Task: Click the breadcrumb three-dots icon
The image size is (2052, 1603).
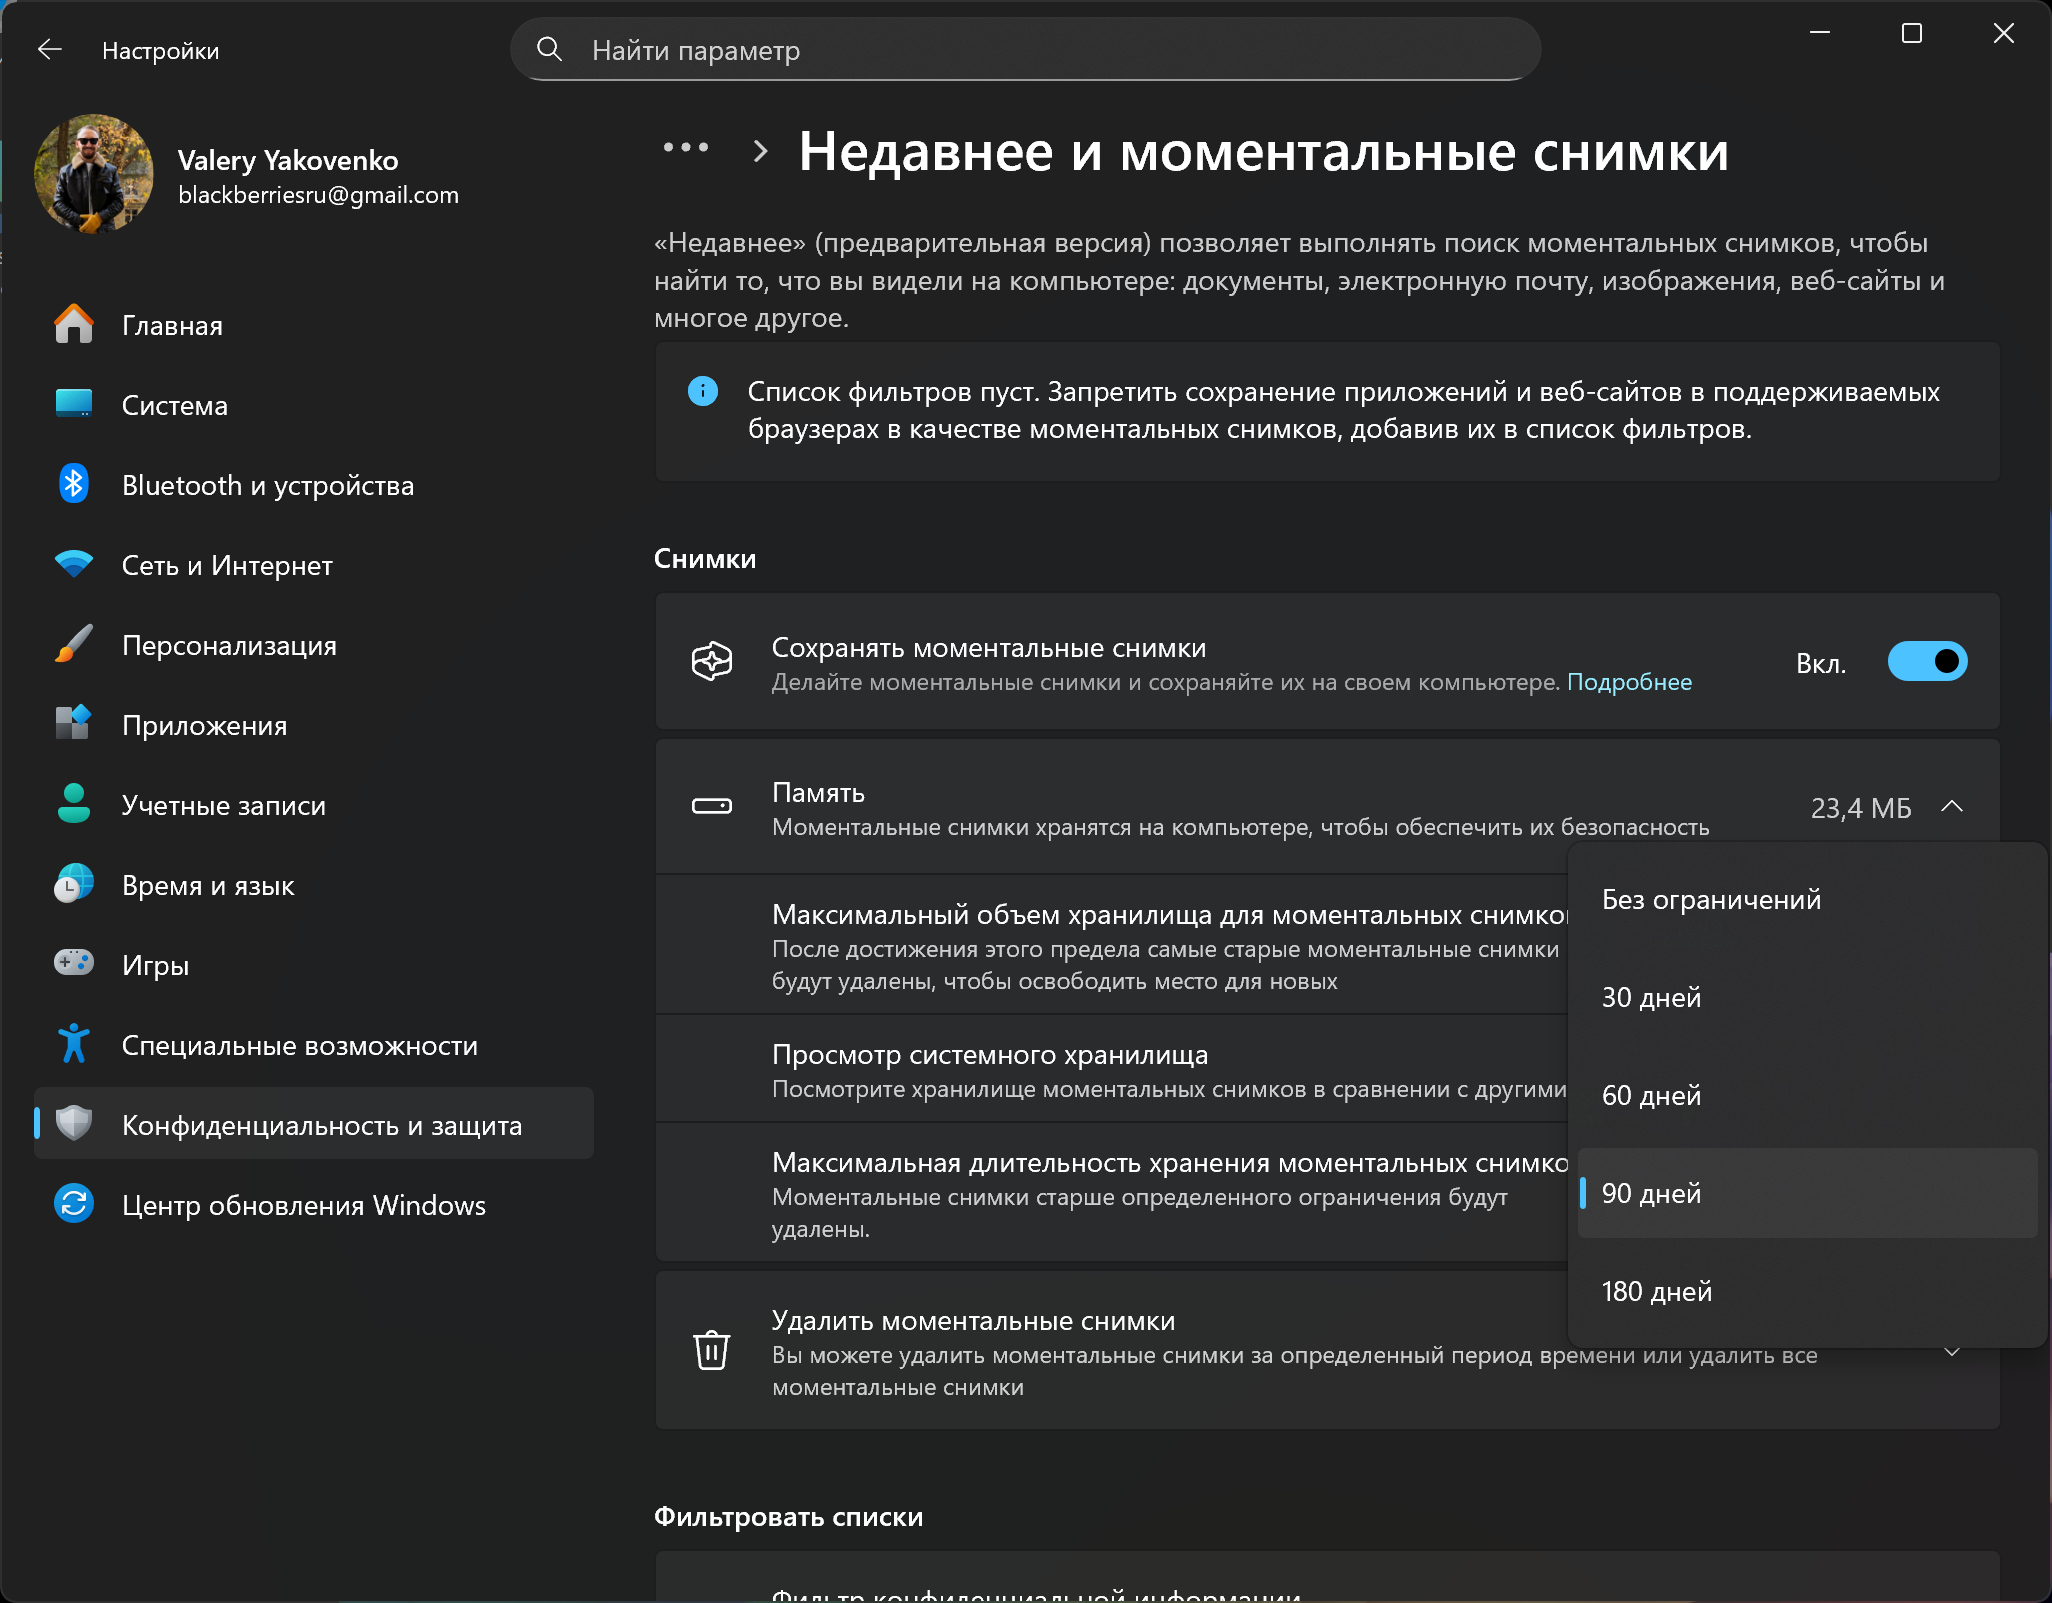Action: click(686, 149)
